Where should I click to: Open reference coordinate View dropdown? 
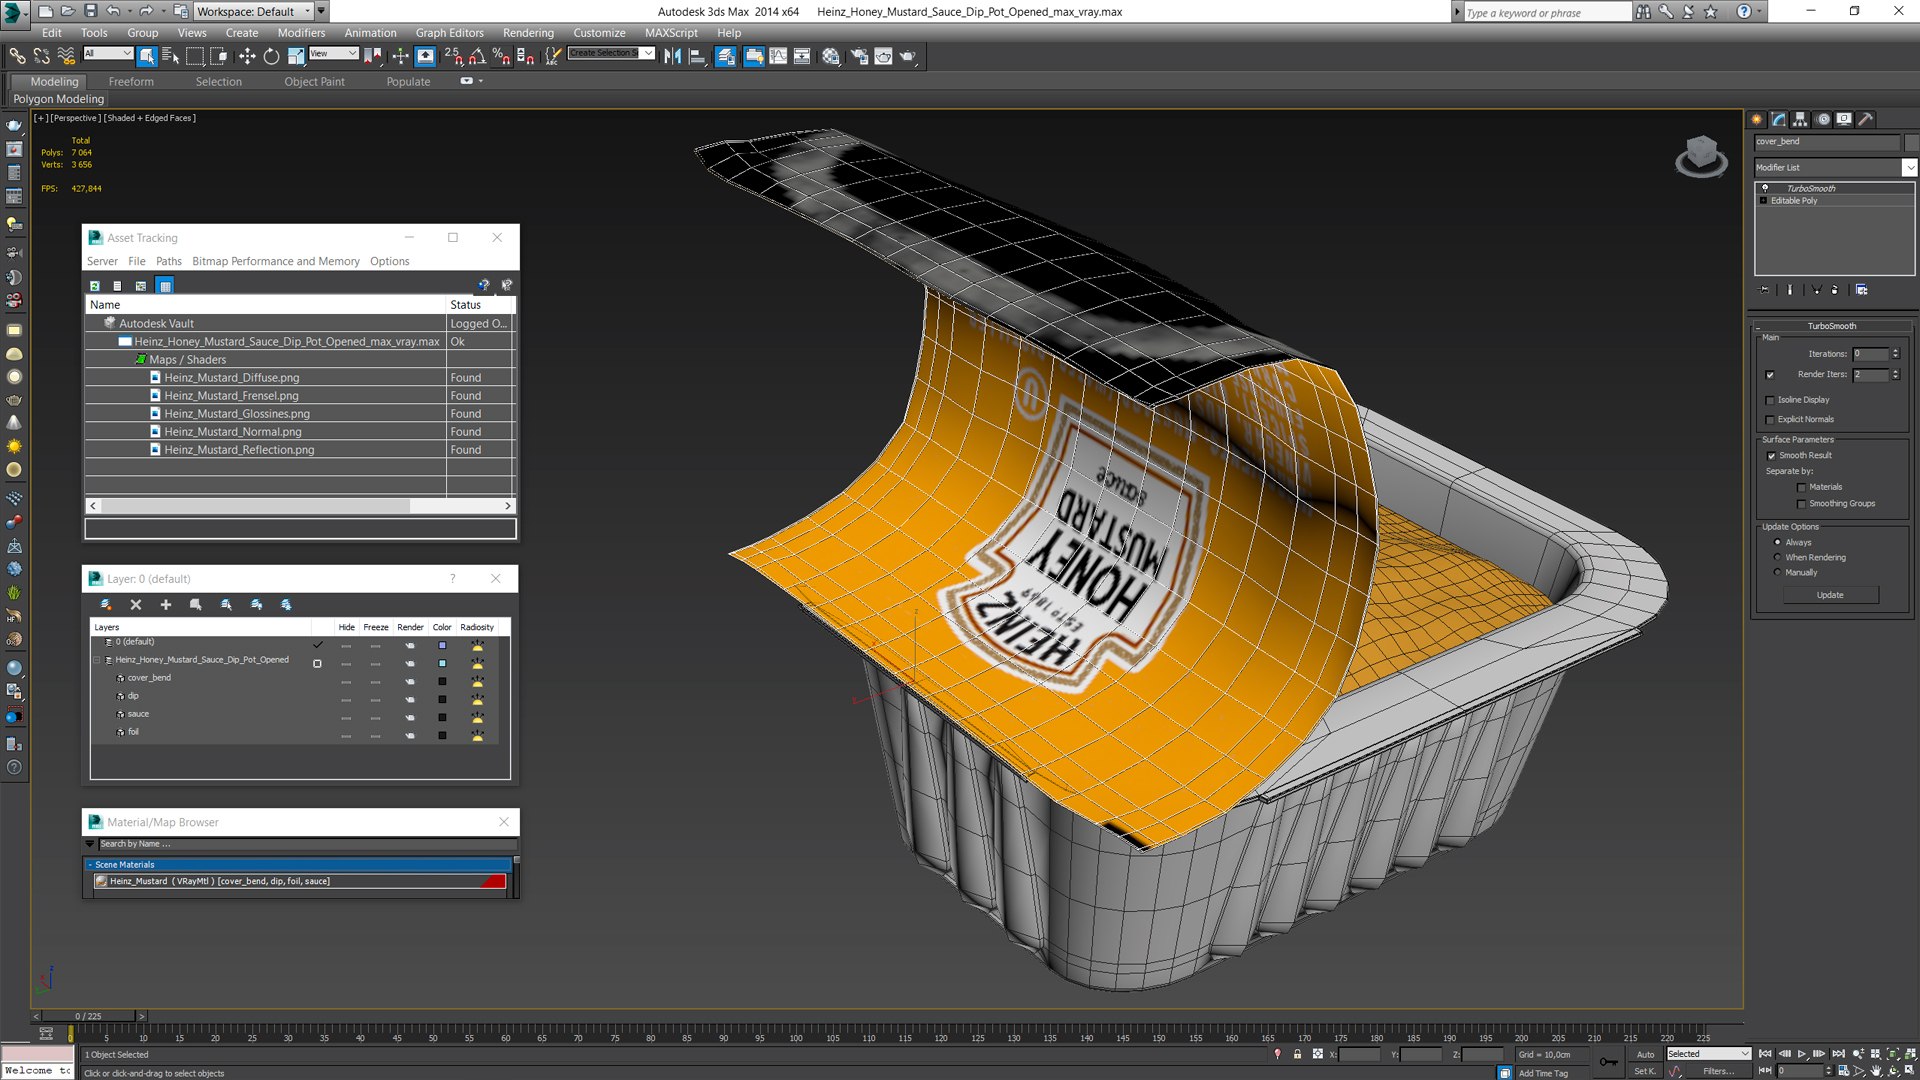click(x=334, y=53)
